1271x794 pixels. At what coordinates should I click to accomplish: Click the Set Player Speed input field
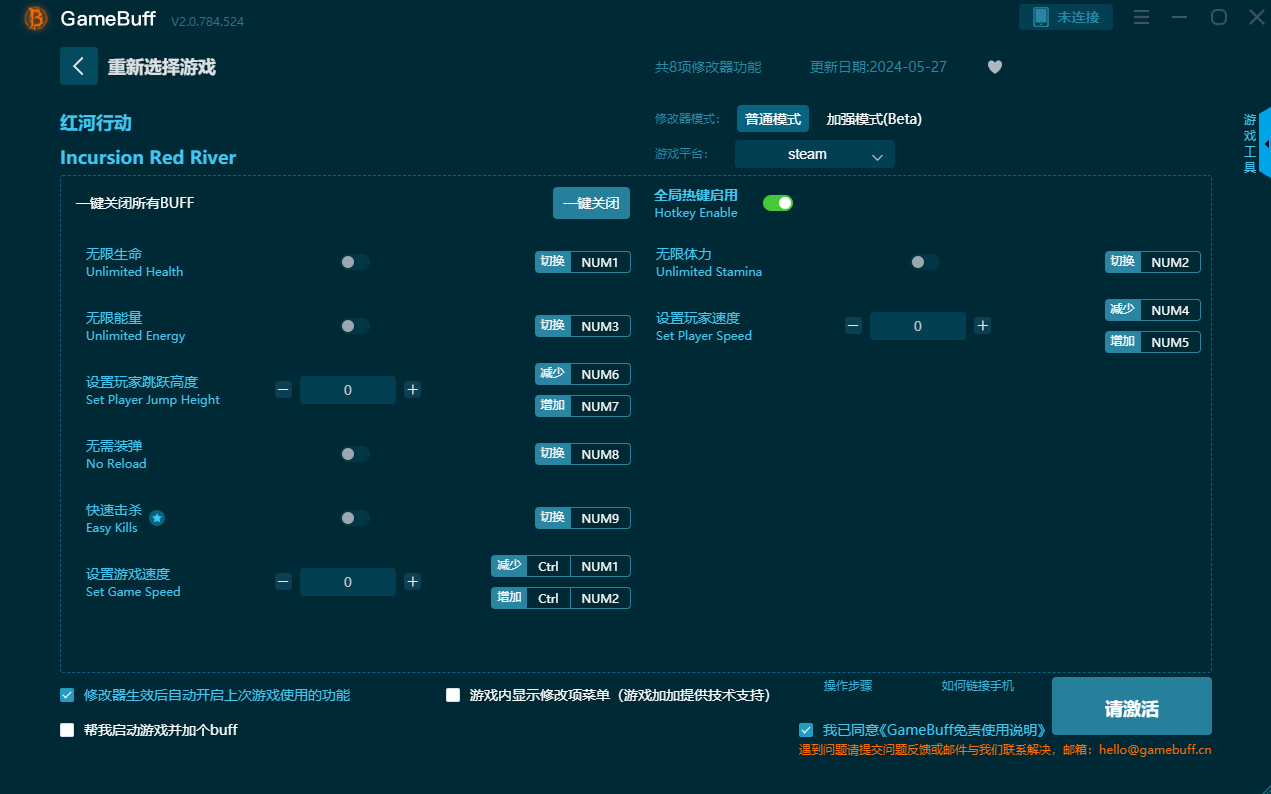918,326
